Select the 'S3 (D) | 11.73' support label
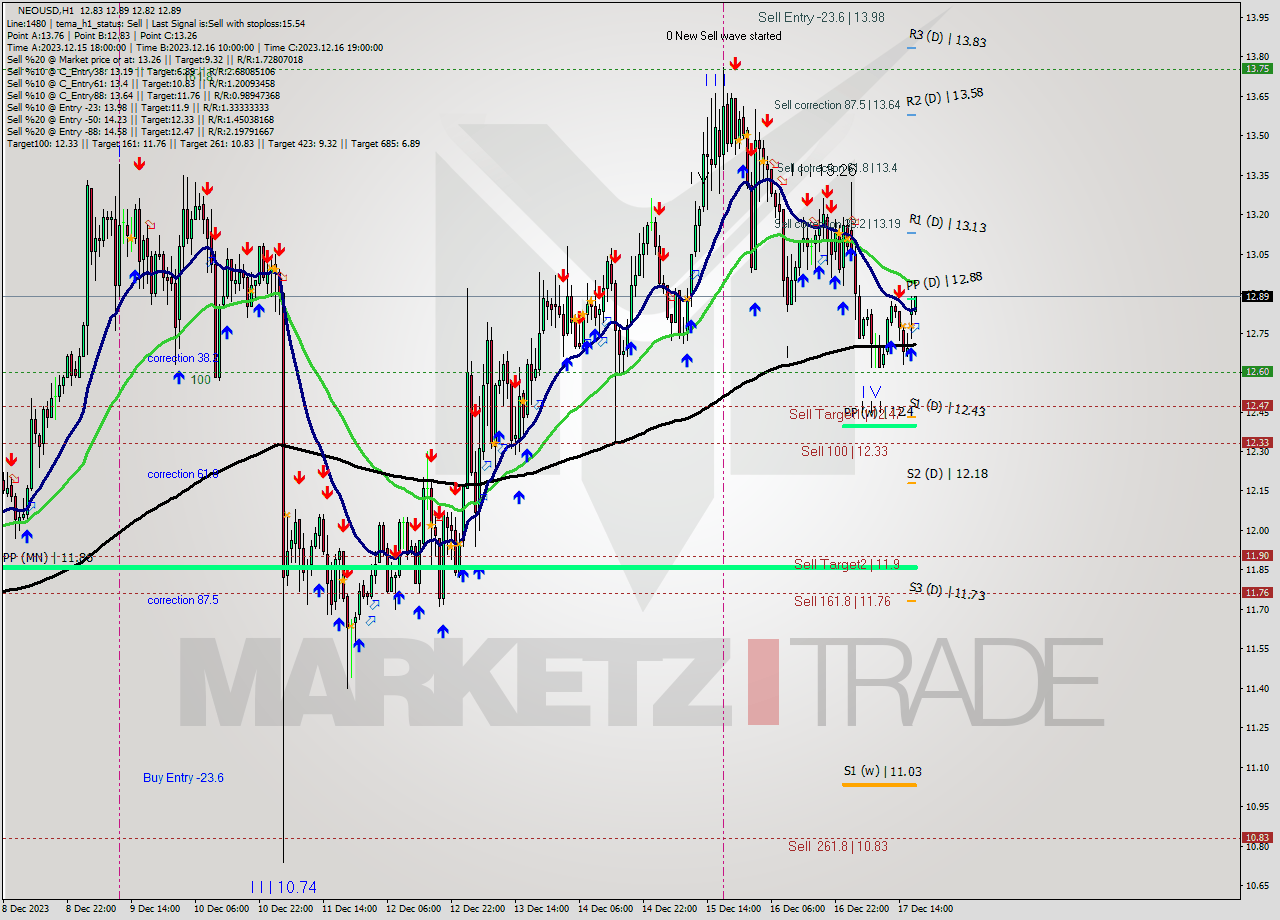 (947, 591)
